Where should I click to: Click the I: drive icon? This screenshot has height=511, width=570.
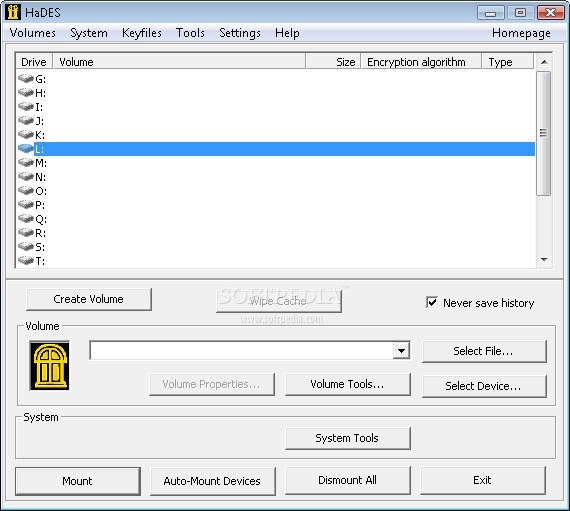(26, 106)
